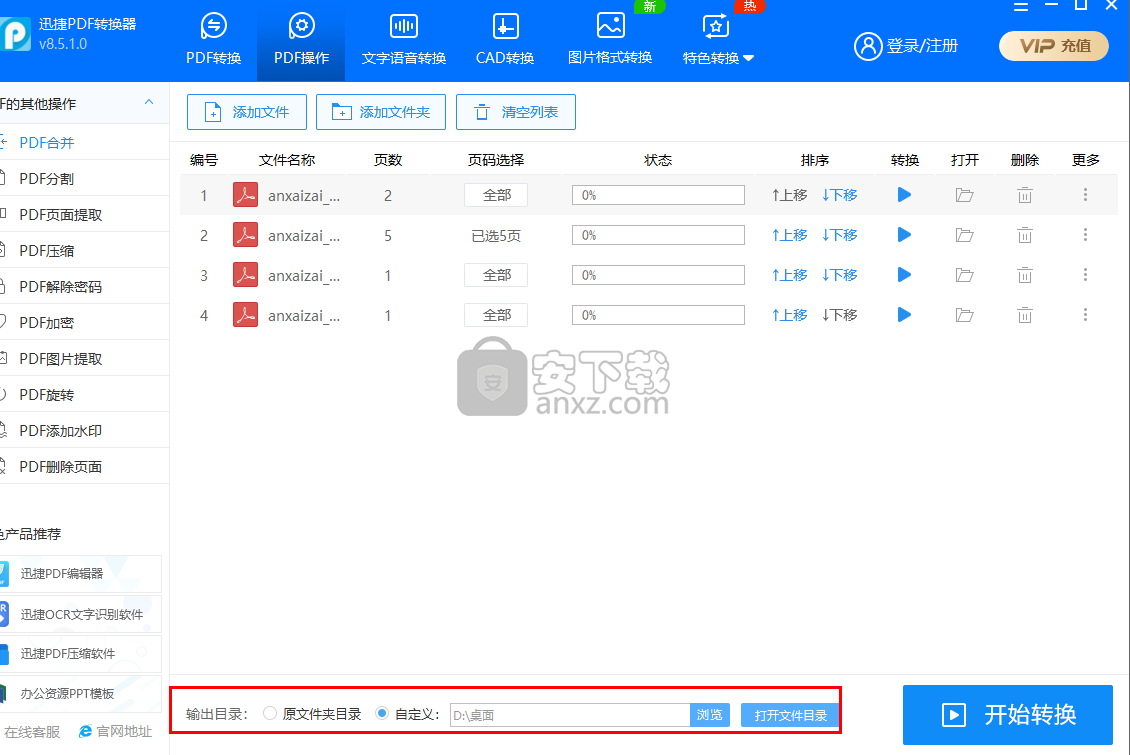1130x755 pixels.
Task: Move row 1 file down with 下移
Action: 840,195
